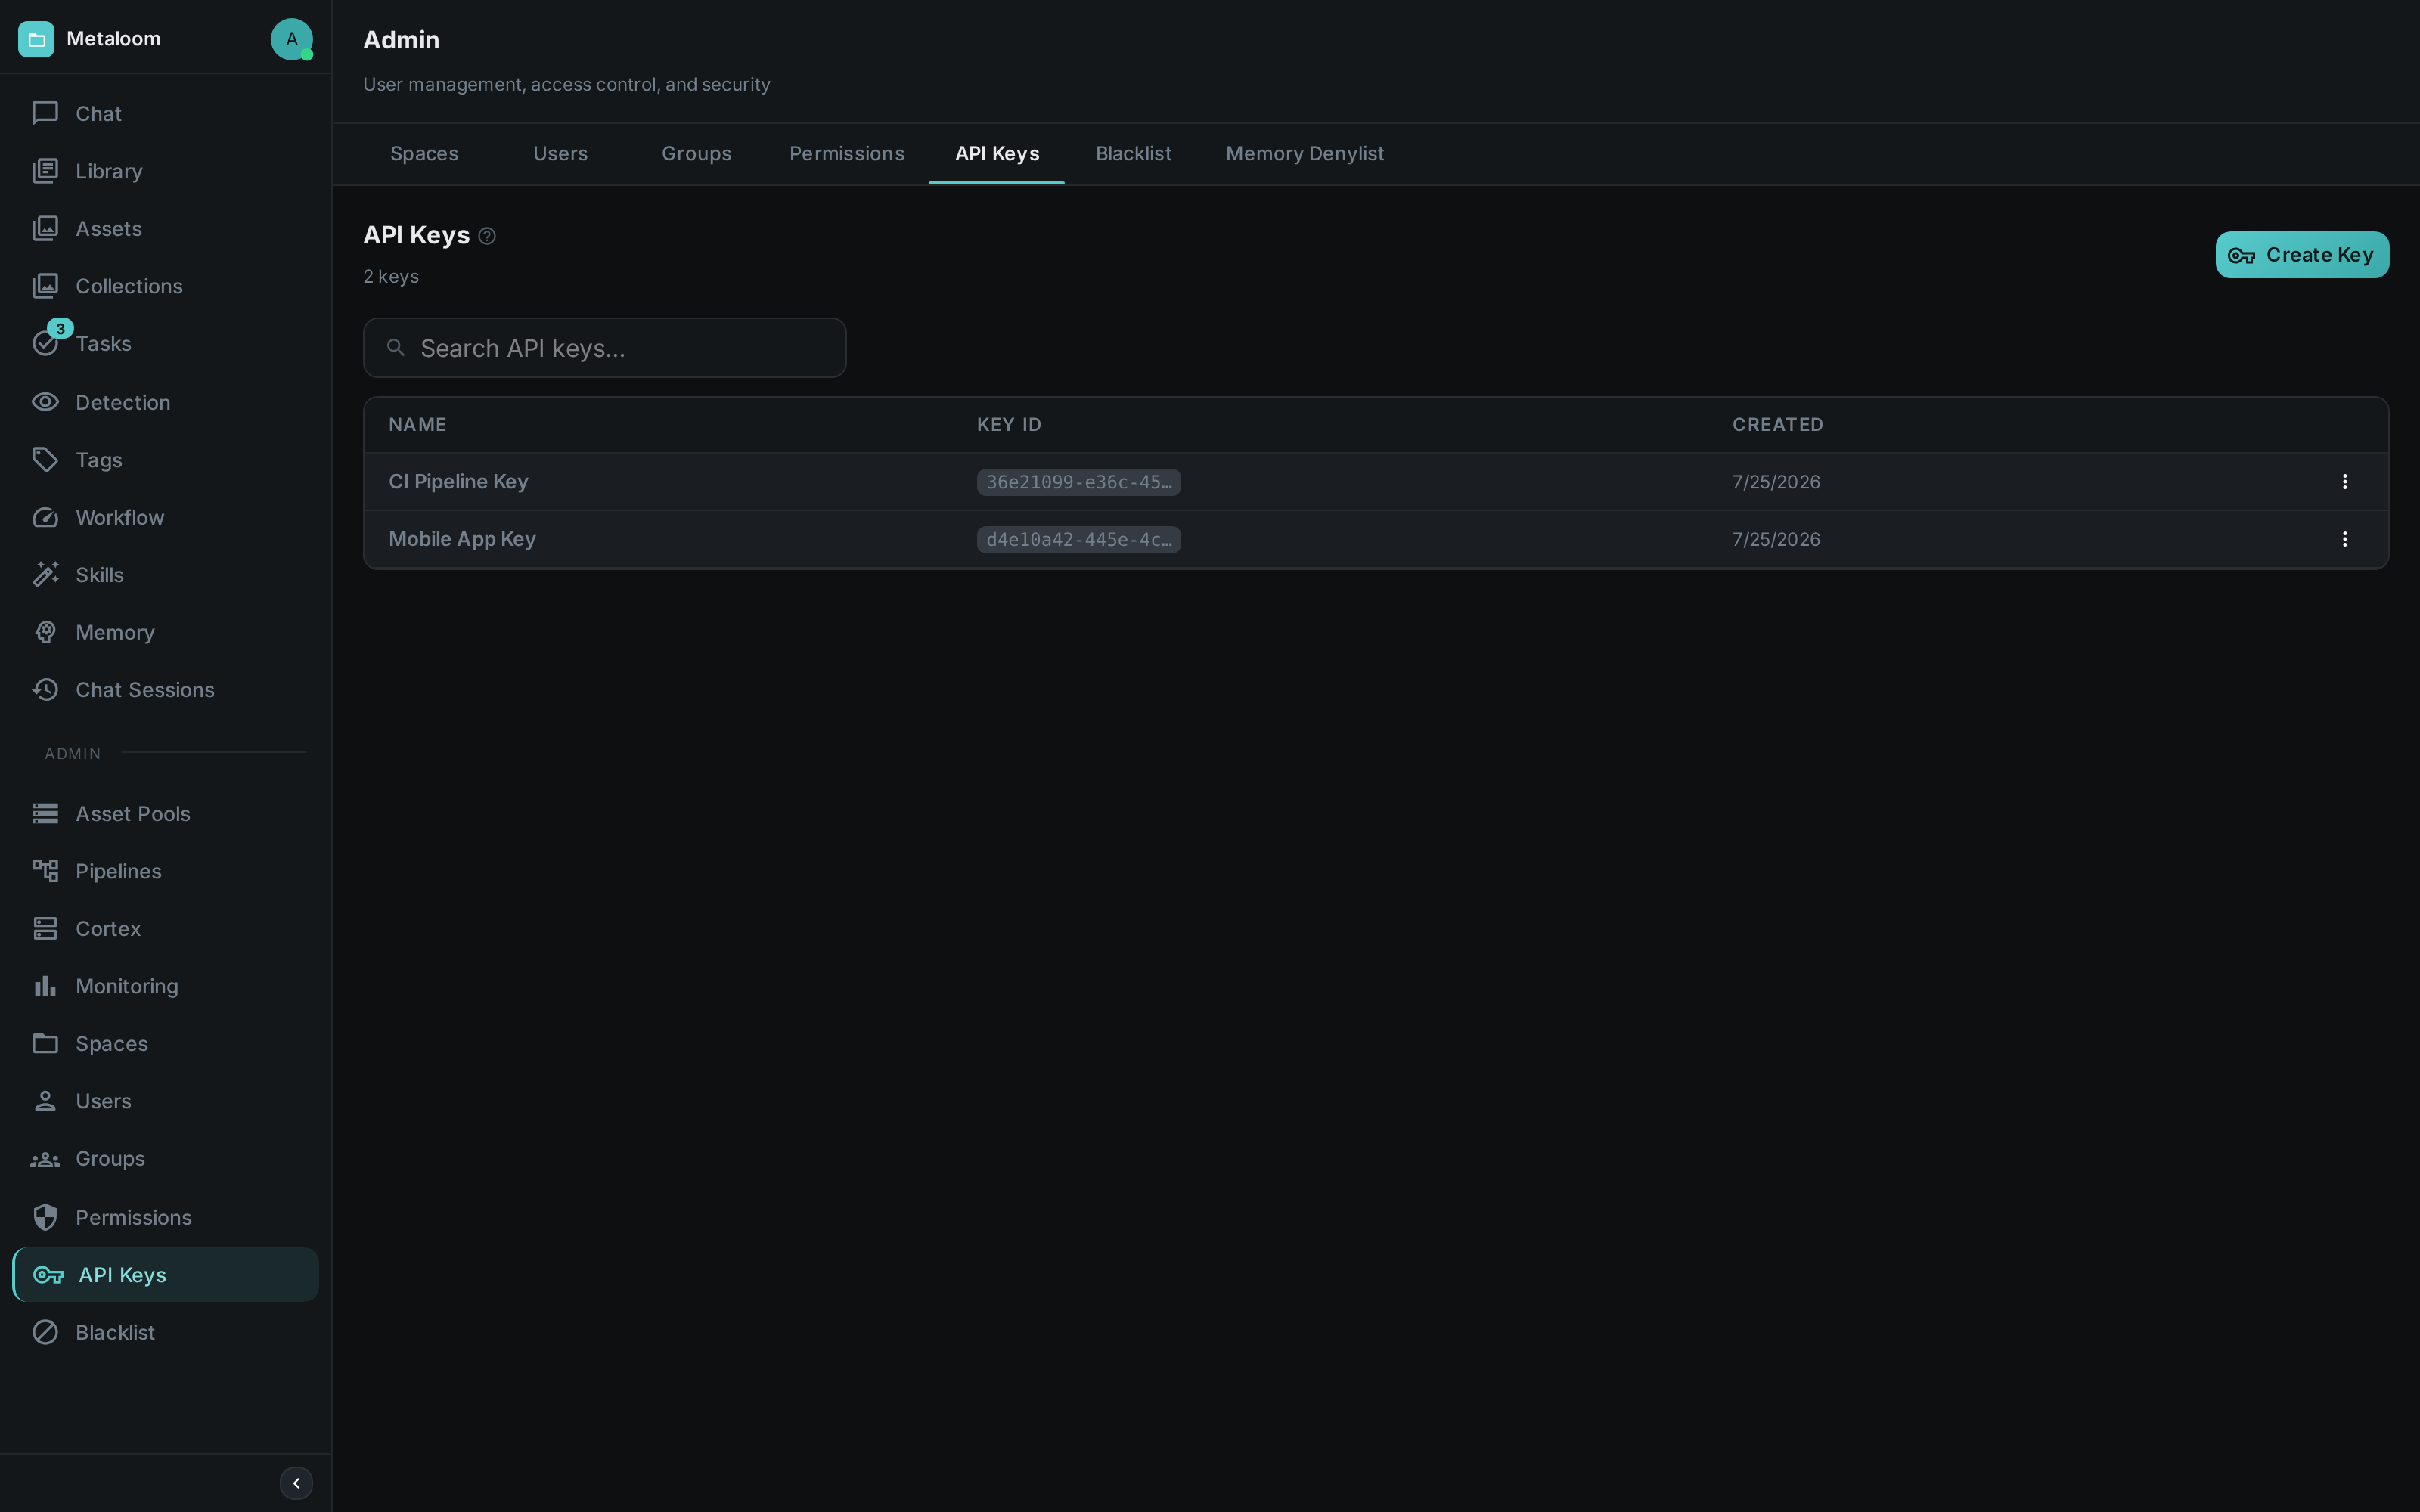Select the API Keys tab
The height and width of the screenshot is (1512, 2420).
(x=997, y=154)
